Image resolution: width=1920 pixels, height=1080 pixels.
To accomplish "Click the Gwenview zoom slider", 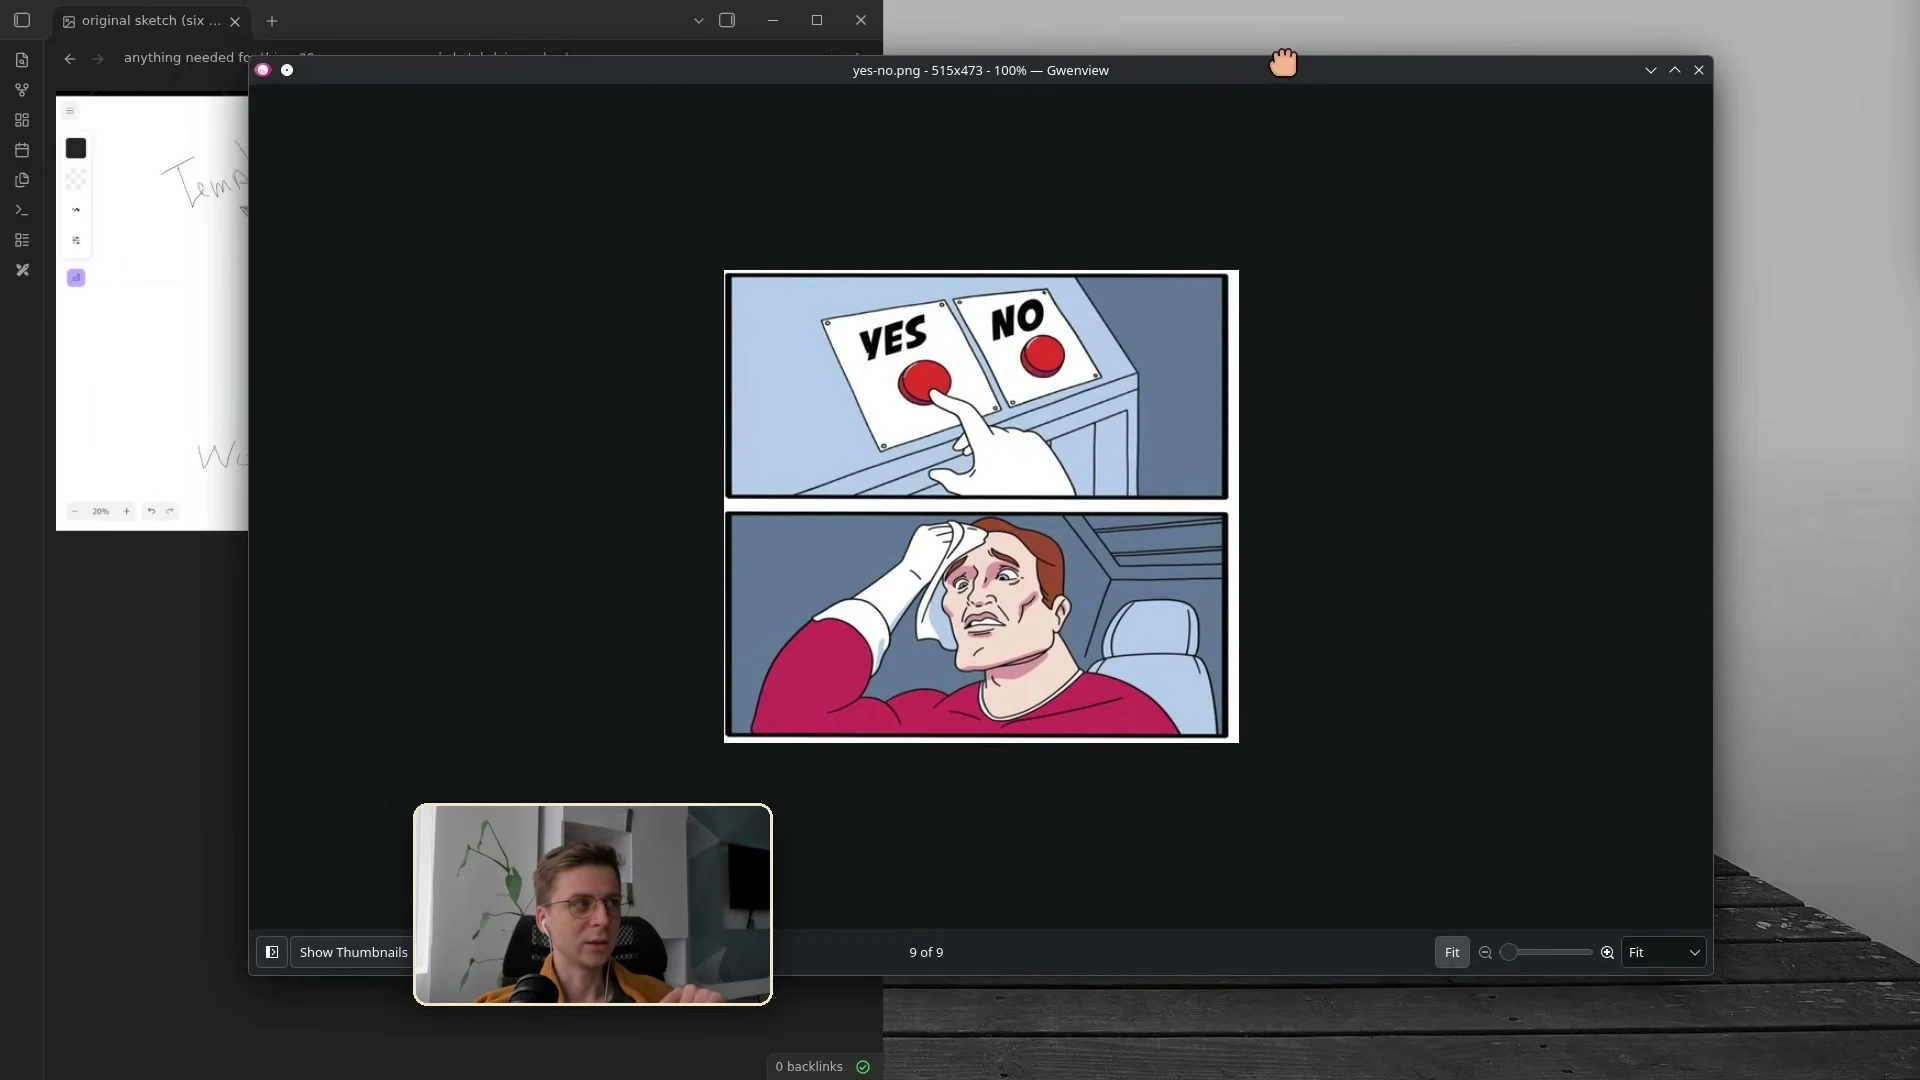I will point(1546,953).
